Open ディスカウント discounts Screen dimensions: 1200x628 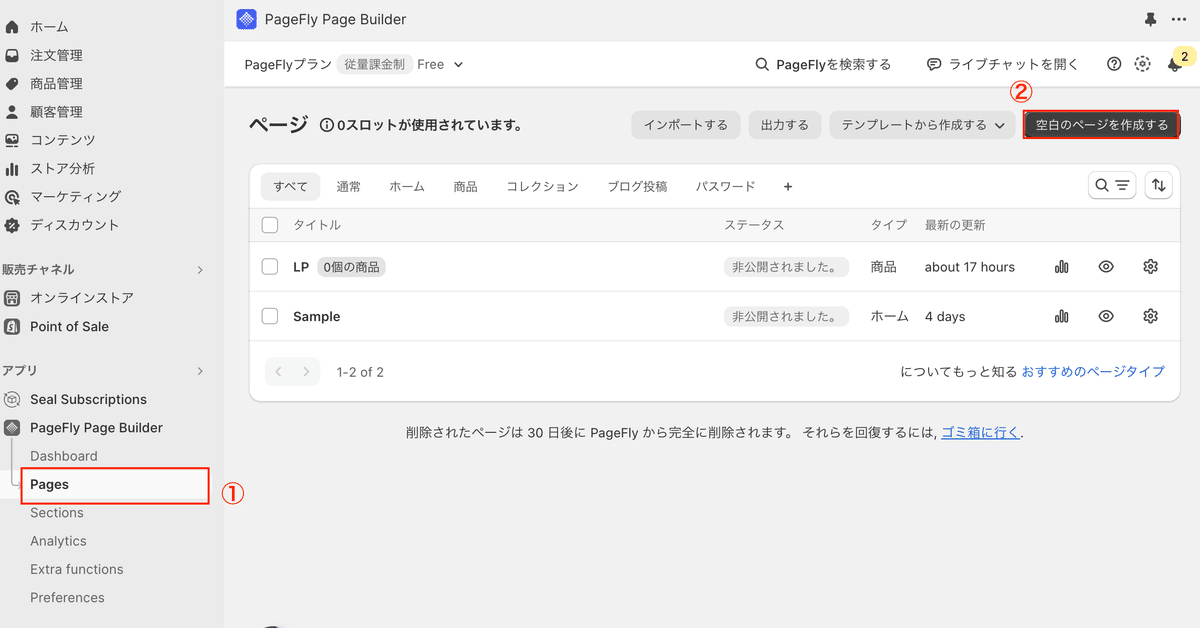click(x=74, y=225)
